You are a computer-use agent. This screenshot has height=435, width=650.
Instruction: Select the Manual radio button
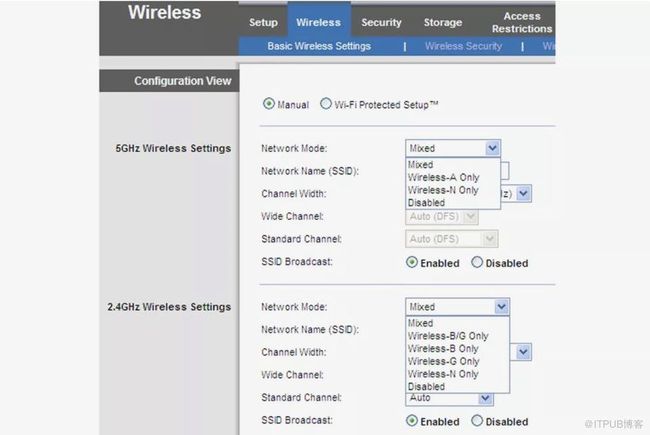268,104
